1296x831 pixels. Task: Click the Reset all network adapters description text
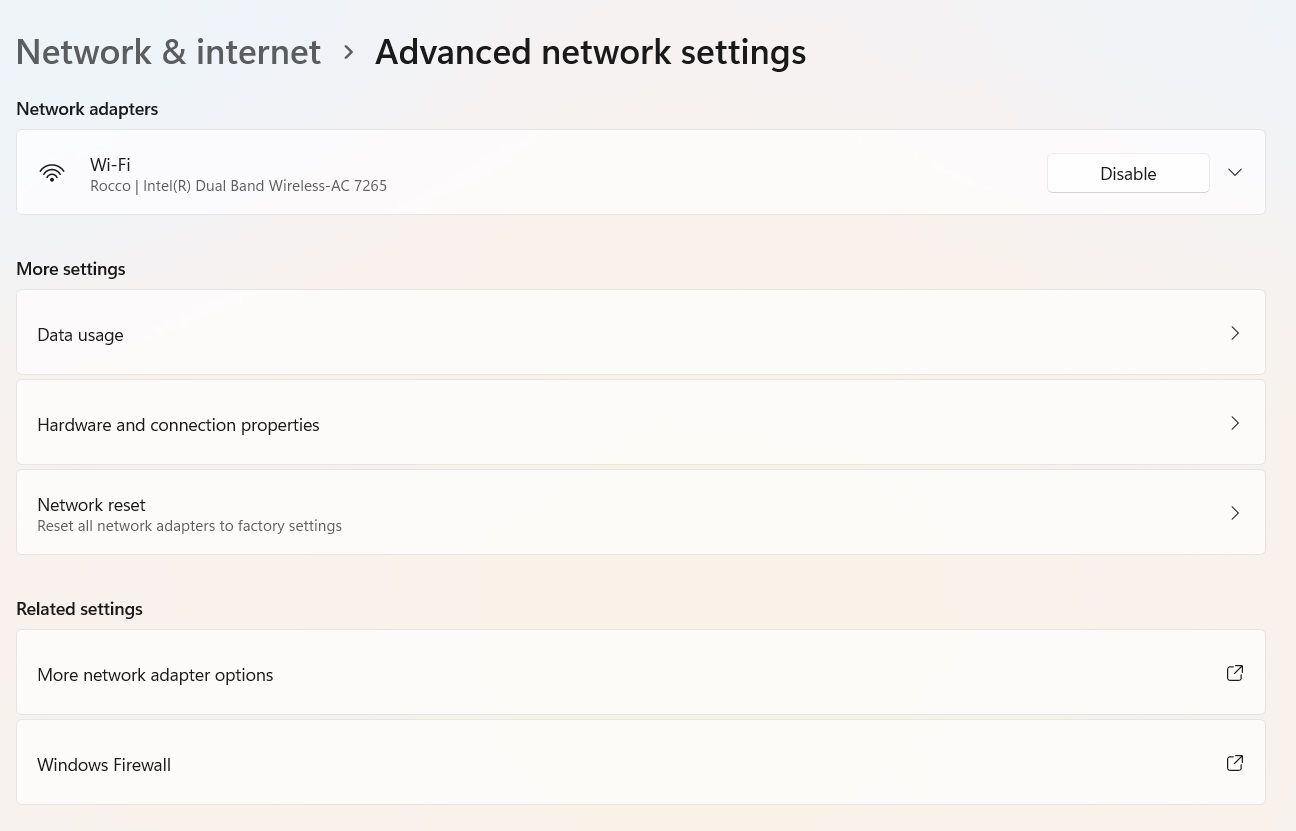click(189, 525)
